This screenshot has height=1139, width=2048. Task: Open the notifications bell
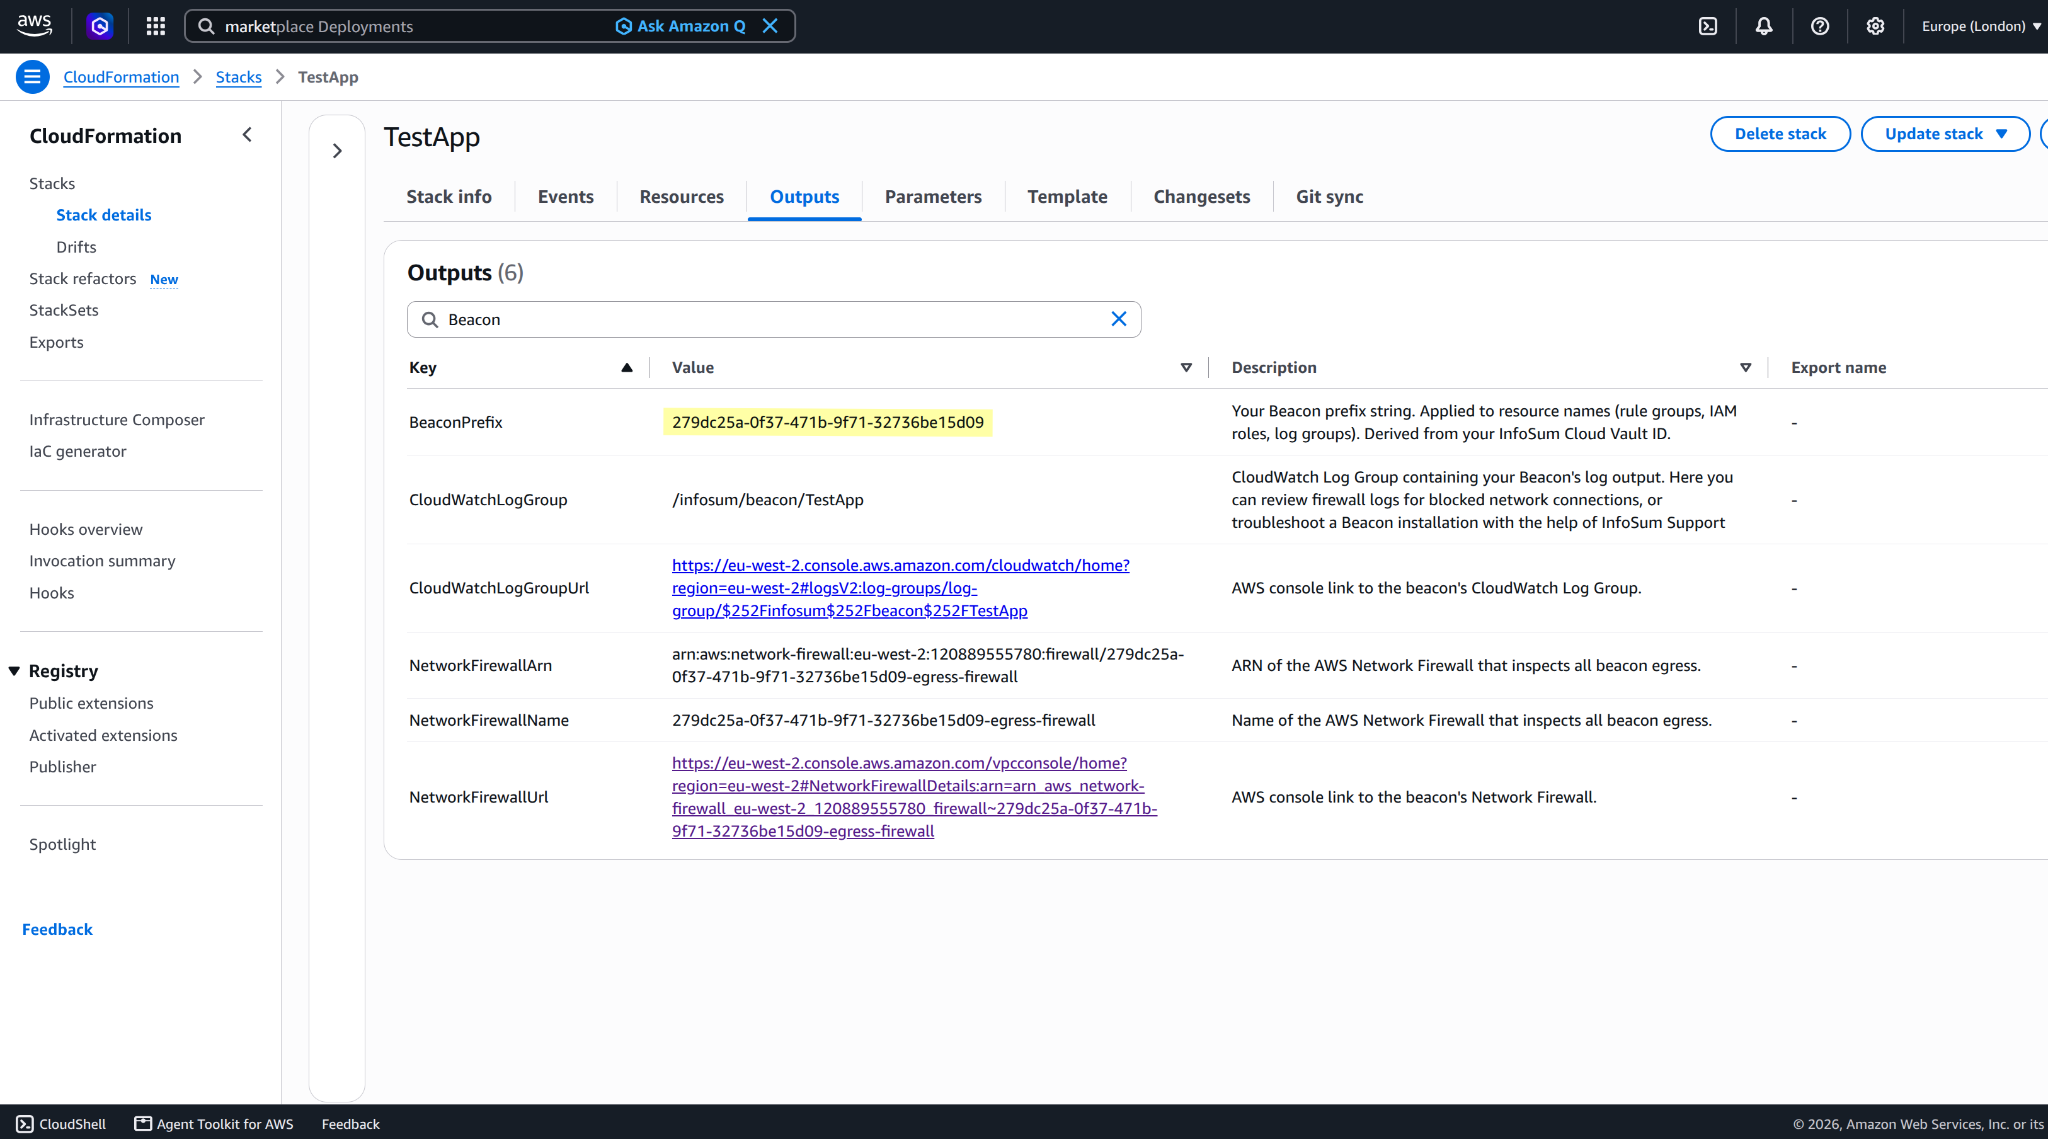(x=1764, y=26)
